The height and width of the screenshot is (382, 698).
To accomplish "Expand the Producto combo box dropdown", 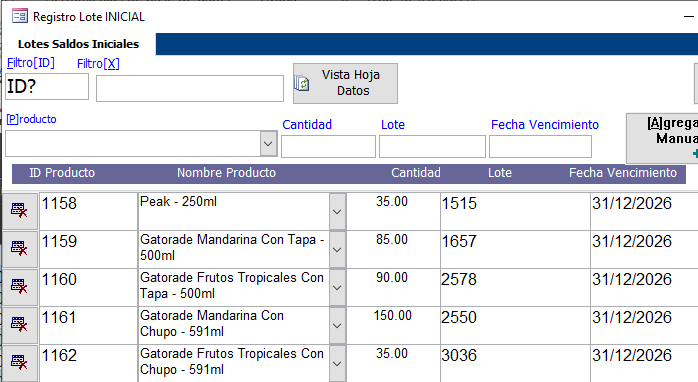I will tap(268, 144).
